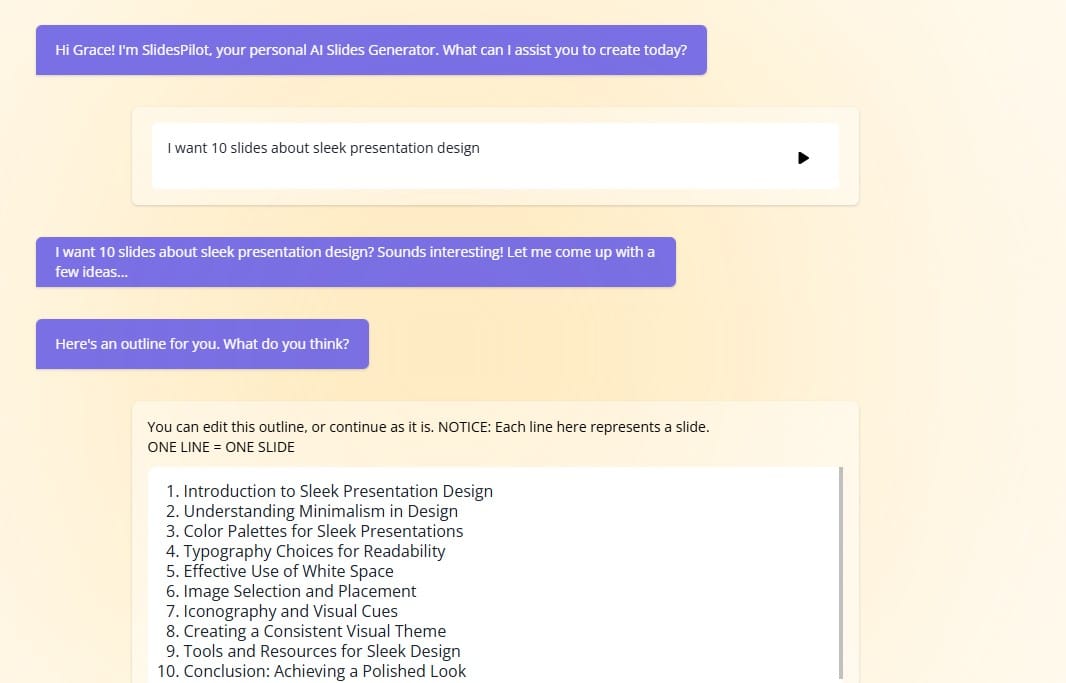Click 'Understanding Minimalism in Design' outline line

[320, 511]
